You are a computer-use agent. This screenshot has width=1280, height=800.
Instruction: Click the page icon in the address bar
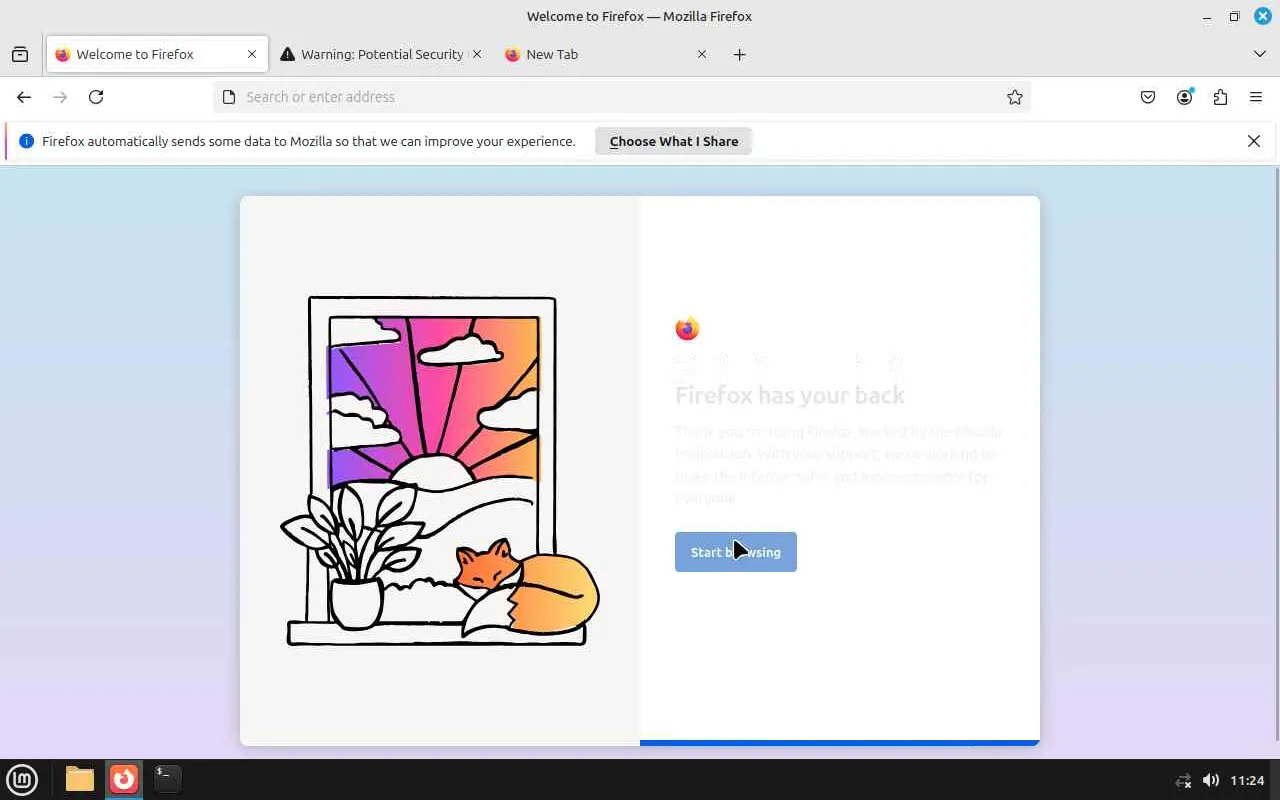click(x=229, y=97)
